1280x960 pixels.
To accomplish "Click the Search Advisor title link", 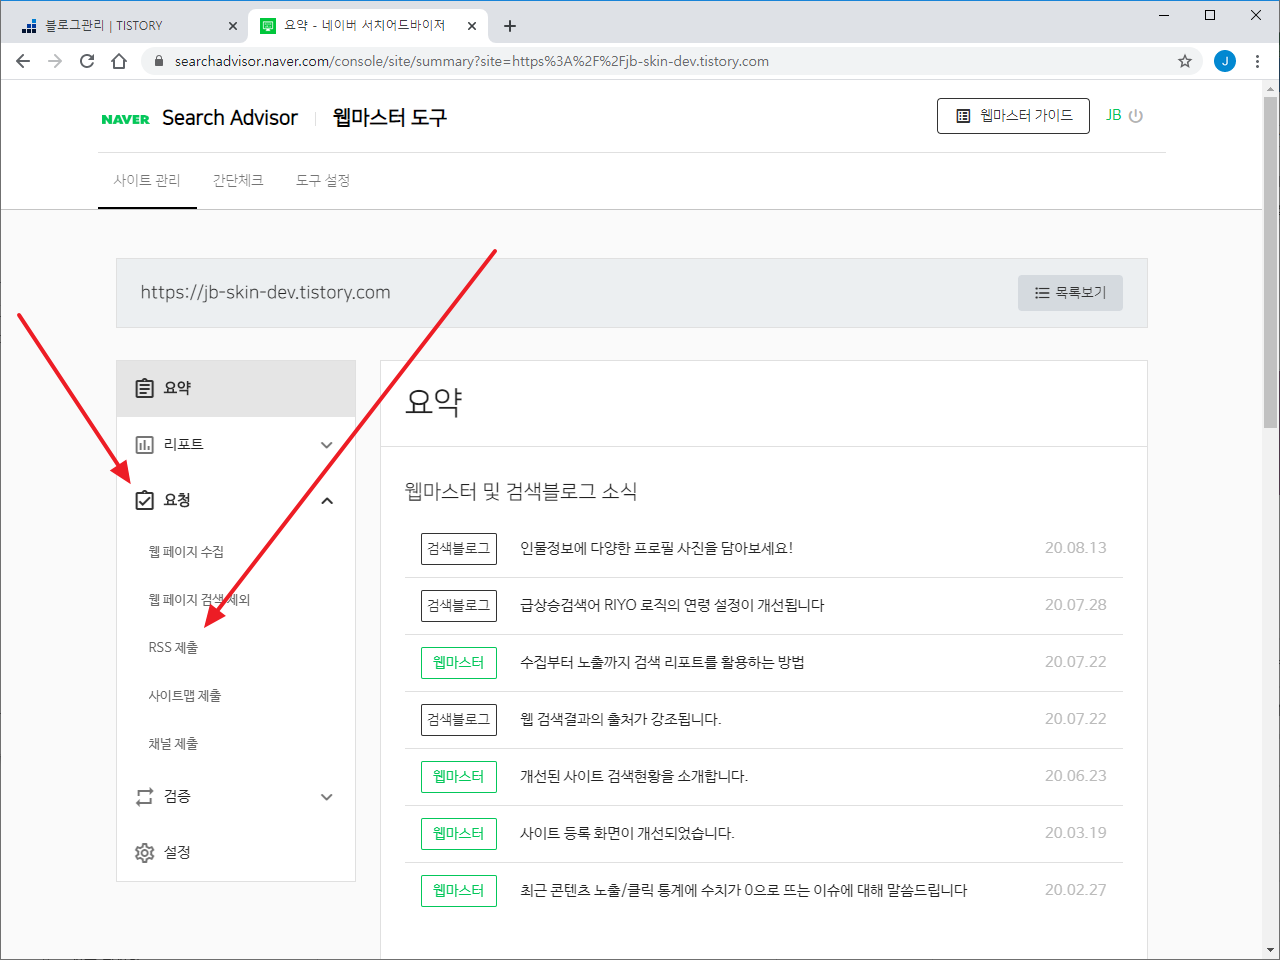I will (230, 118).
